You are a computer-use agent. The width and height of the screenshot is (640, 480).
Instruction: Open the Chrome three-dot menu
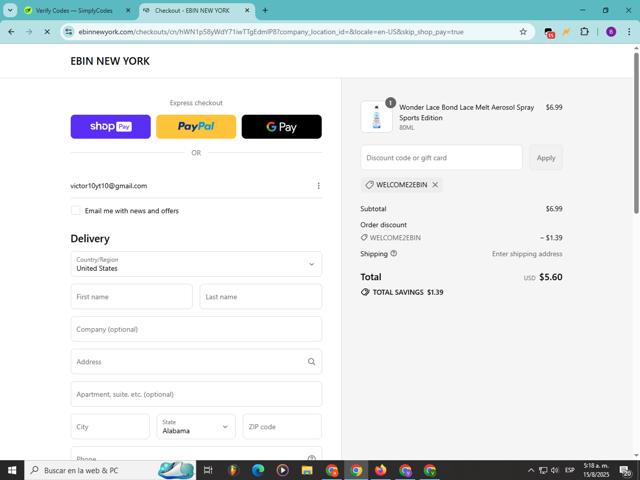tap(629, 31)
